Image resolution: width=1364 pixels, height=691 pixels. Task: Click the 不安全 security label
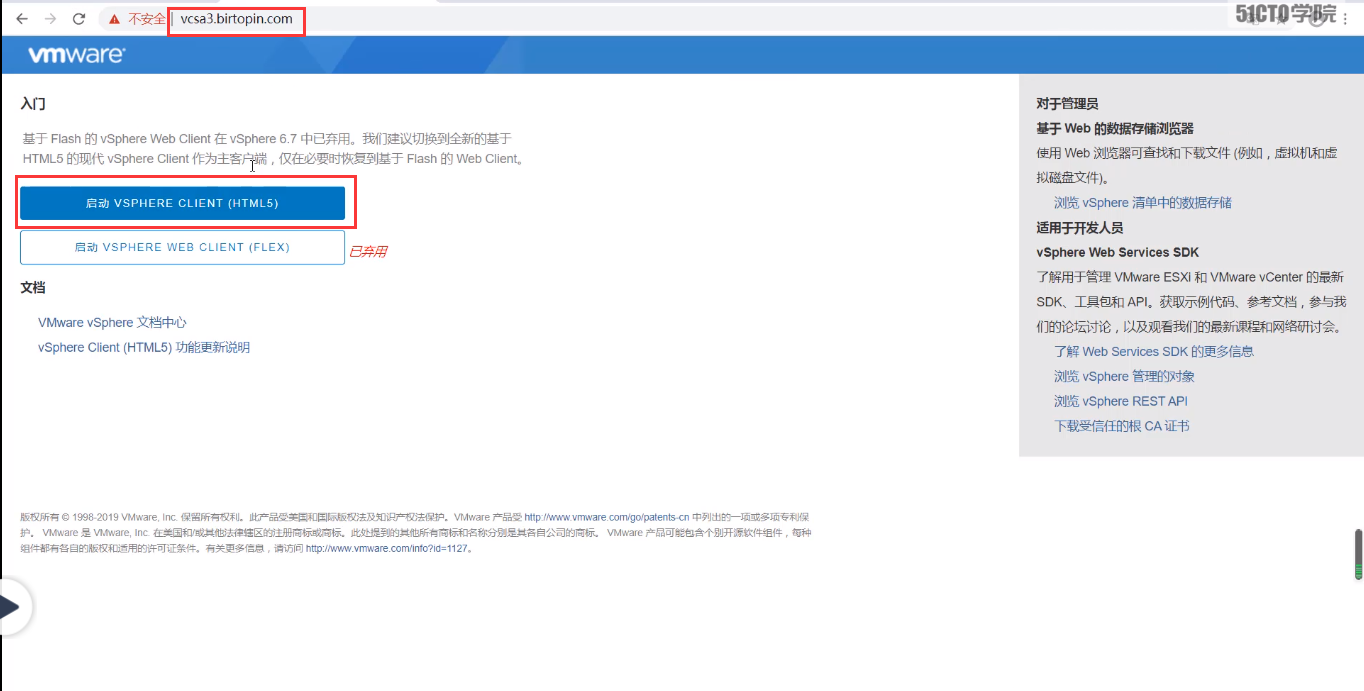click(147, 19)
